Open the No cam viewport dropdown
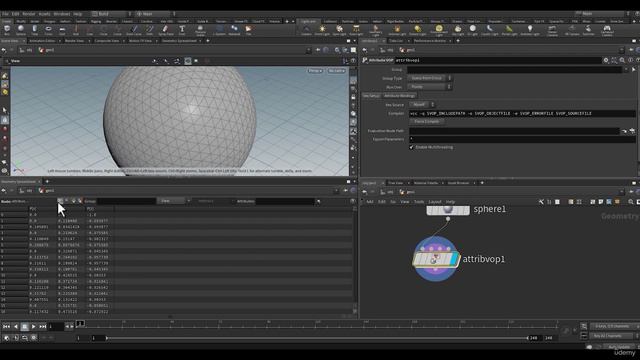Viewport: 640px width, 360px height. 337,71
